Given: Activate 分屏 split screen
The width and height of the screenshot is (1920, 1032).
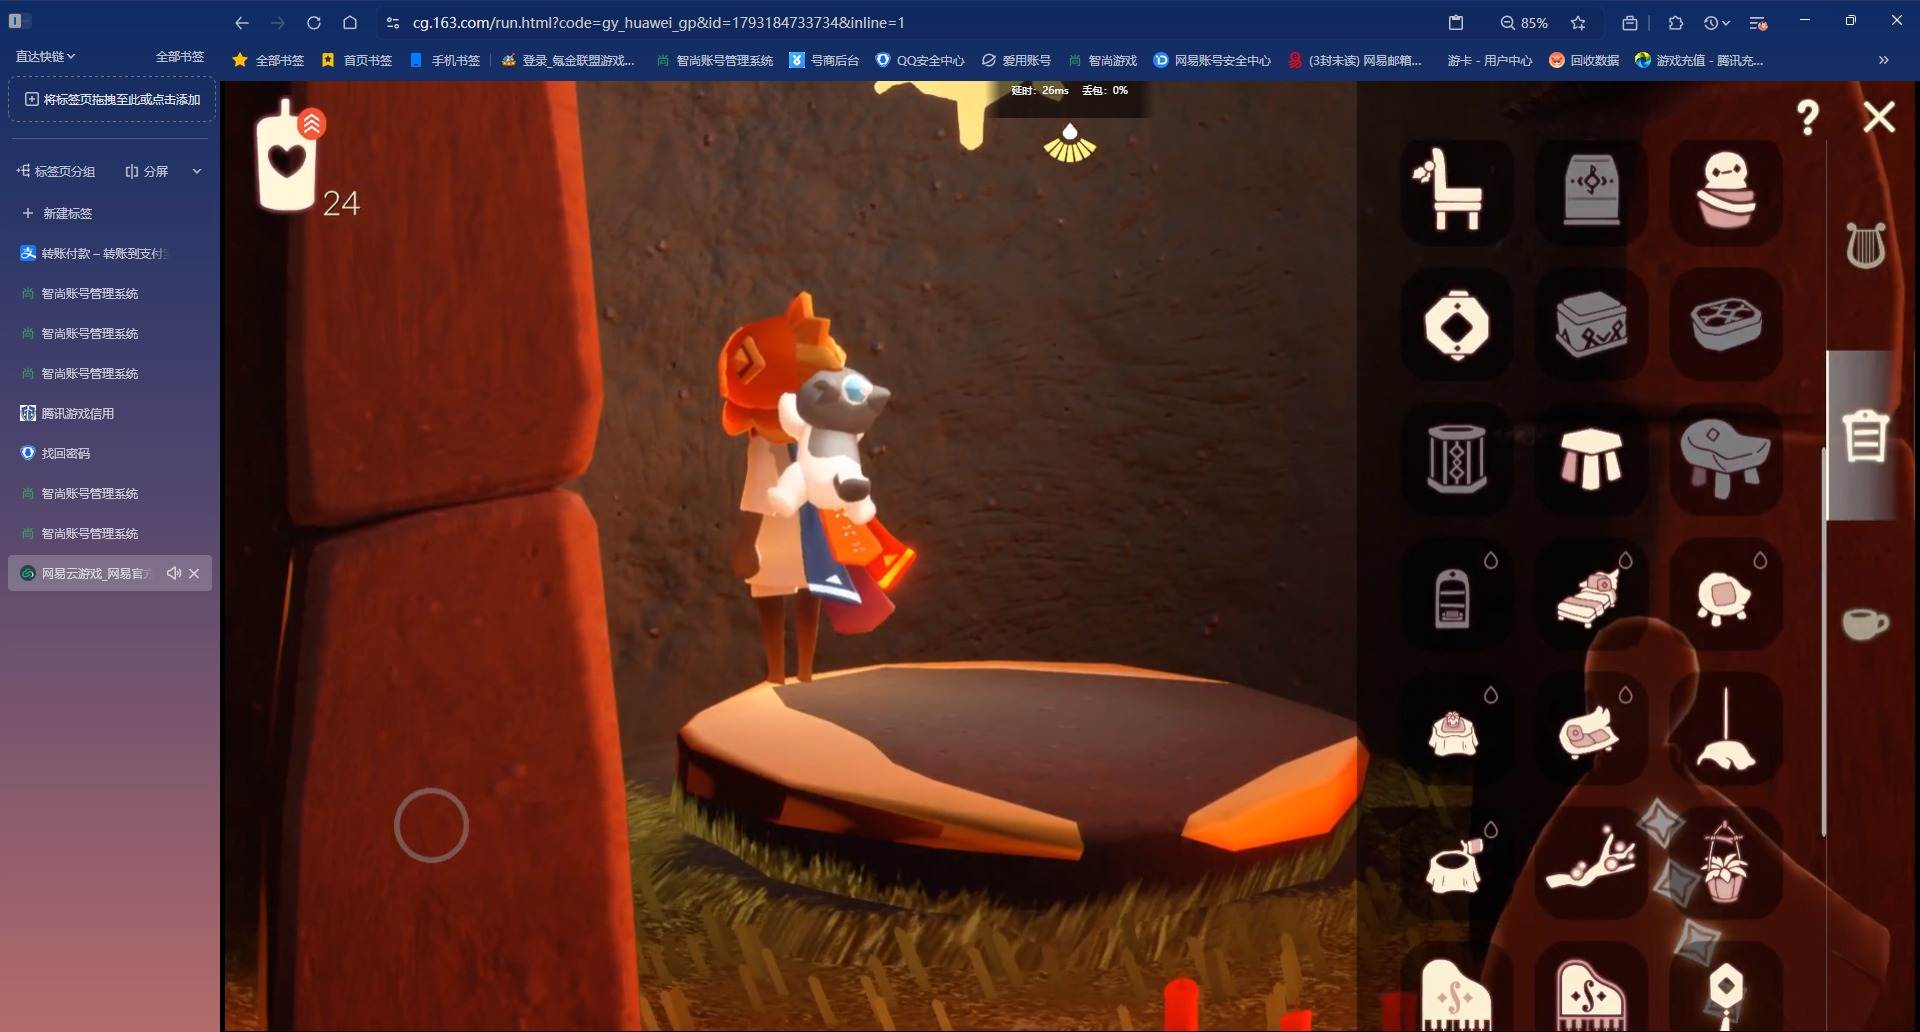Looking at the screenshot, I should [x=146, y=171].
